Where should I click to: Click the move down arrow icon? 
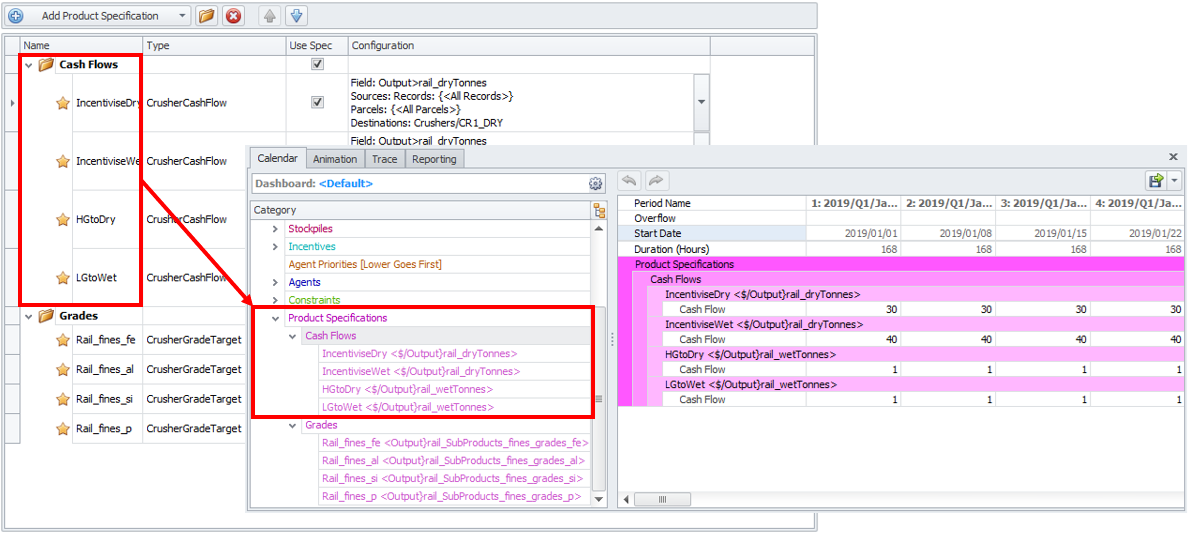[296, 16]
